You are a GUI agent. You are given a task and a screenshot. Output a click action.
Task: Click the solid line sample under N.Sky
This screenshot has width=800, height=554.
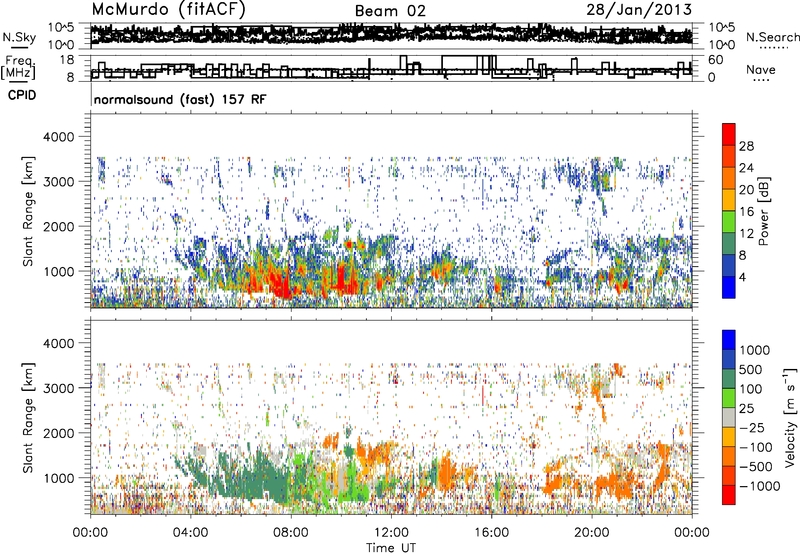tap(19, 47)
